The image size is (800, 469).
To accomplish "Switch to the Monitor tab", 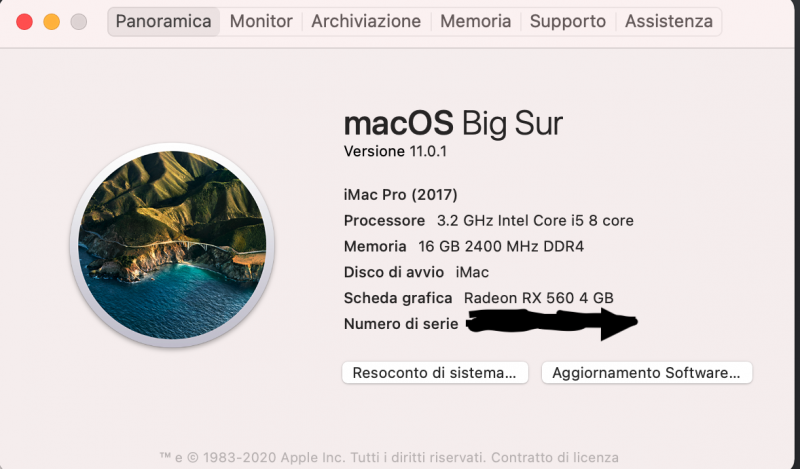I will click(x=261, y=21).
